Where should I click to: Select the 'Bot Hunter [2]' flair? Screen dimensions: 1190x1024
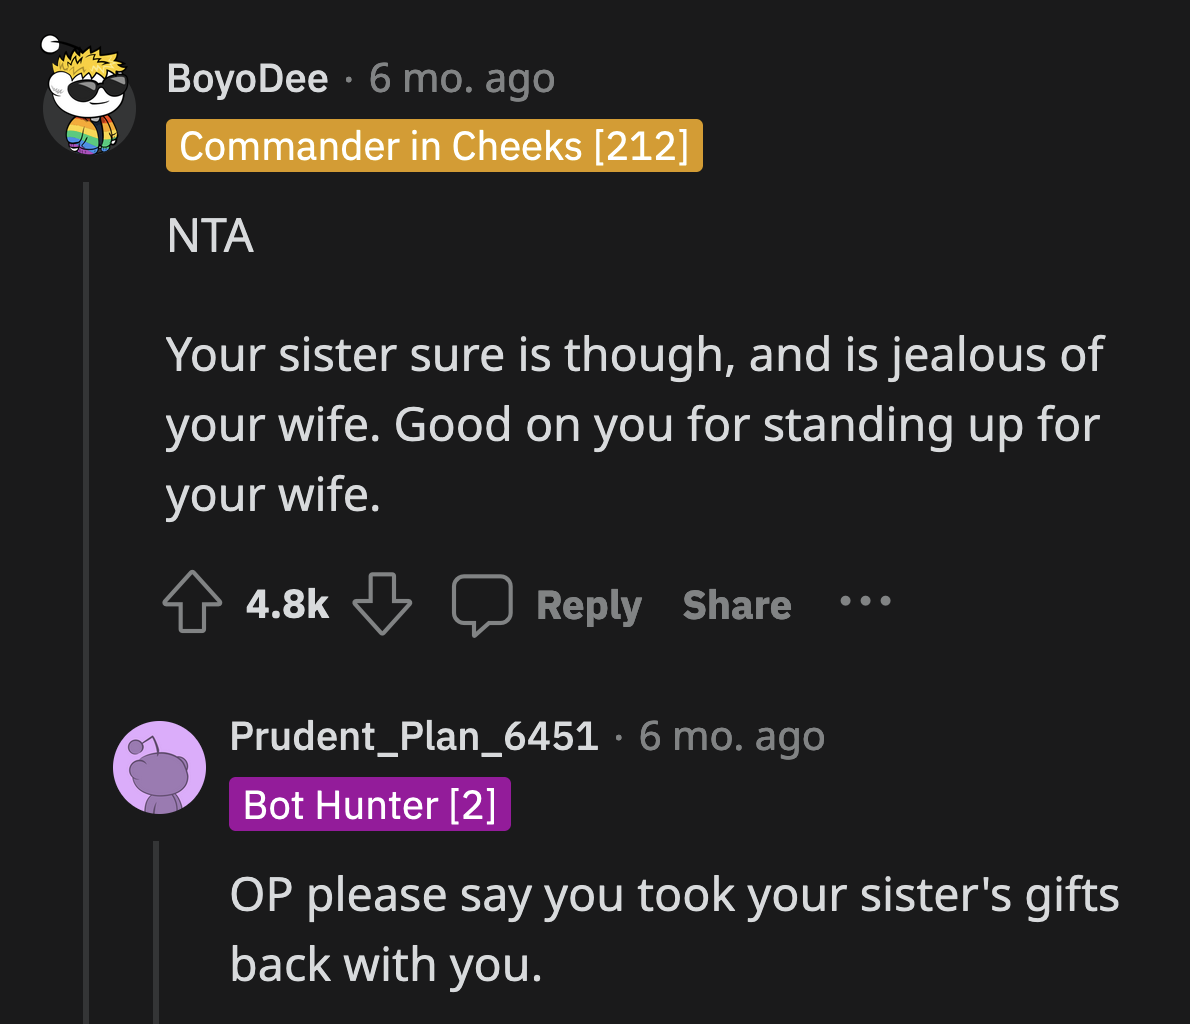(369, 804)
